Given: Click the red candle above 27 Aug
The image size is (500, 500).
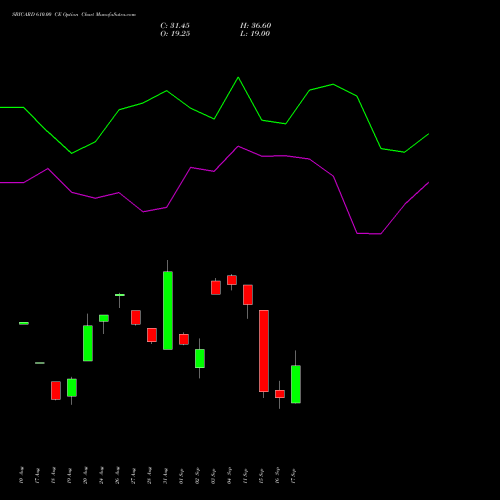Looking at the screenshot, I should pyautogui.click(x=136, y=317).
